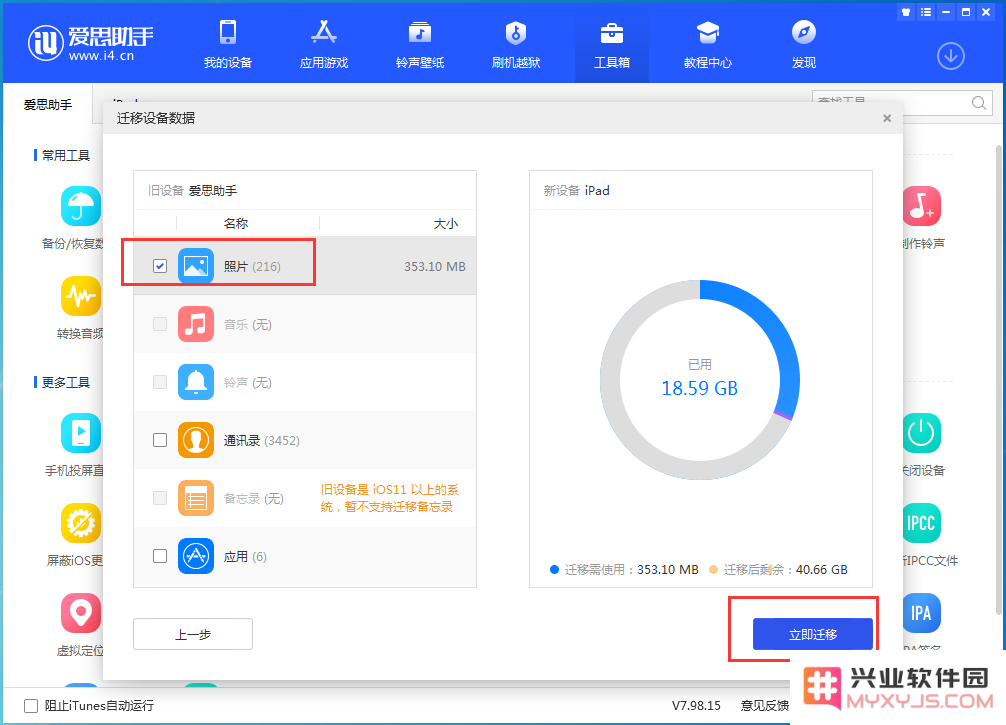Click the search magnifier icon
The image size is (1006, 725).
tap(978, 103)
